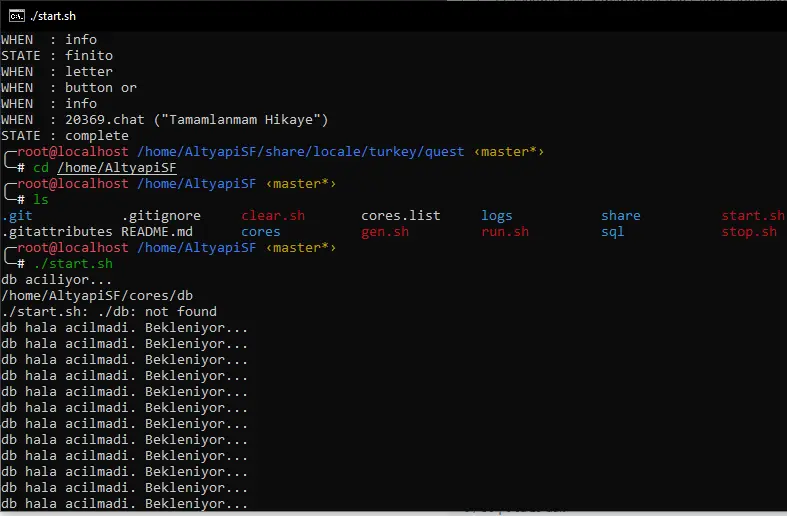Image resolution: width=787 pixels, height=516 pixels.
Task: Click the 'WHEN : letter' line
Action: (57, 72)
